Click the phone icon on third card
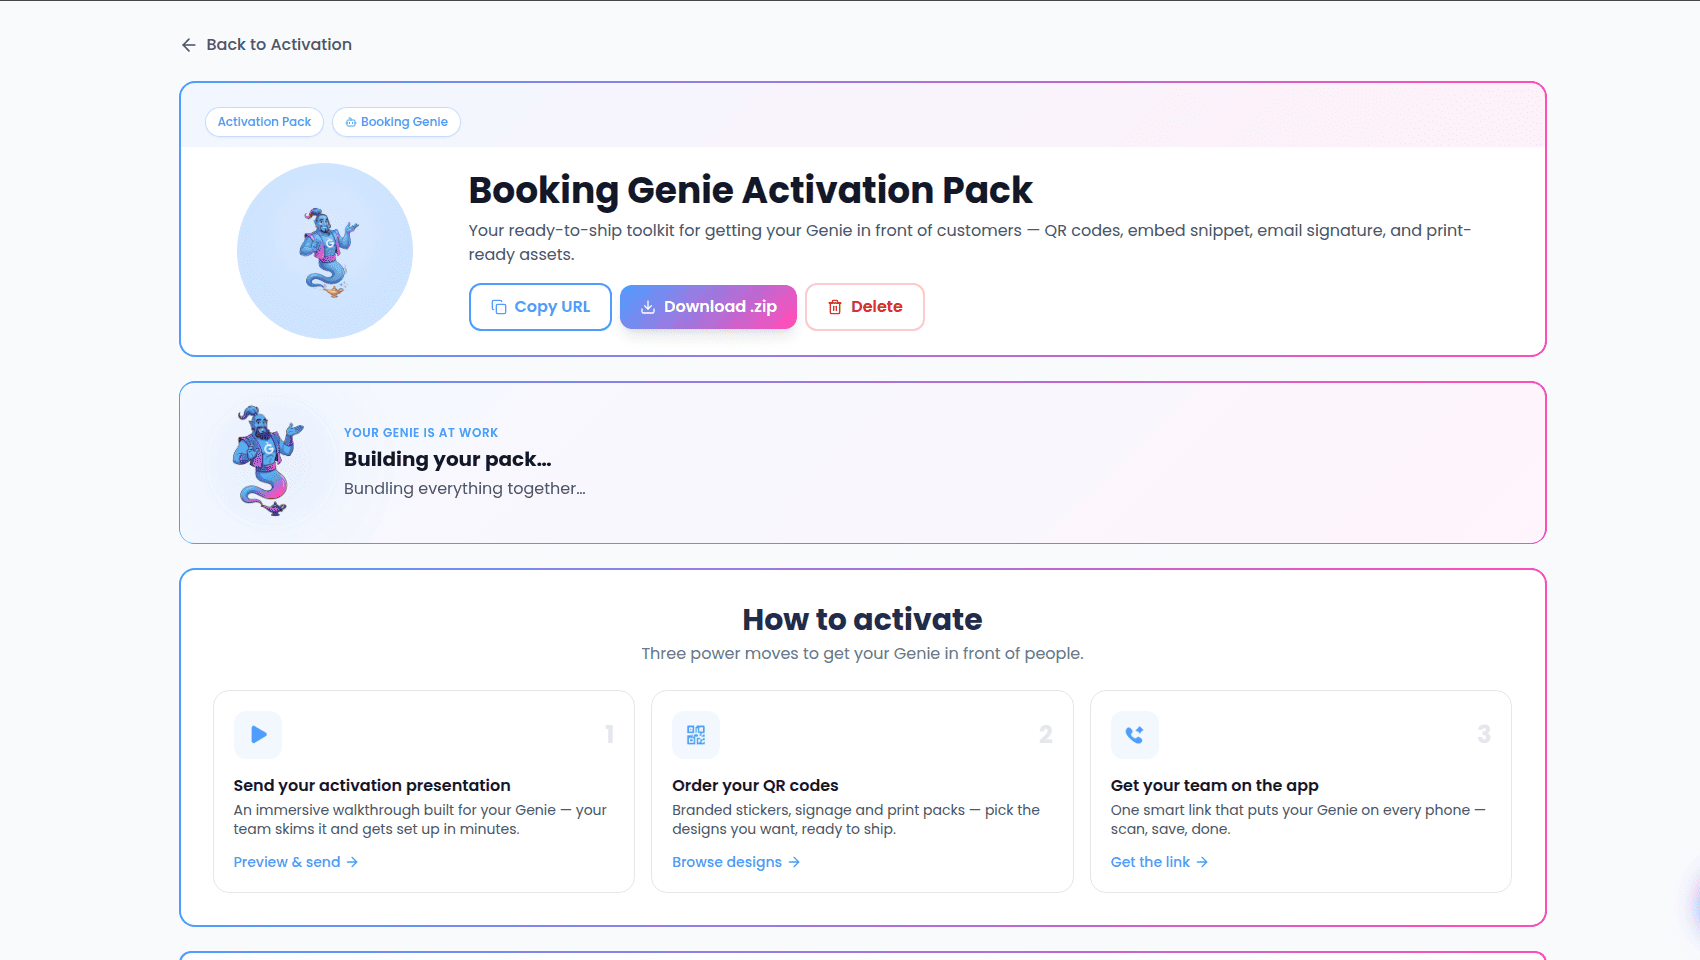The height and width of the screenshot is (960, 1700). click(1135, 735)
